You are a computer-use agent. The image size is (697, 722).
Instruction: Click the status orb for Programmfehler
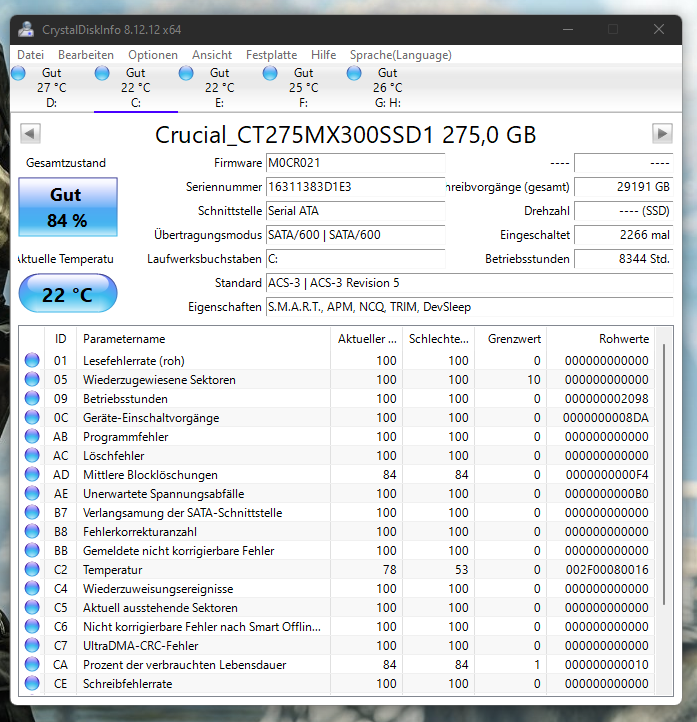click(32, 436)
